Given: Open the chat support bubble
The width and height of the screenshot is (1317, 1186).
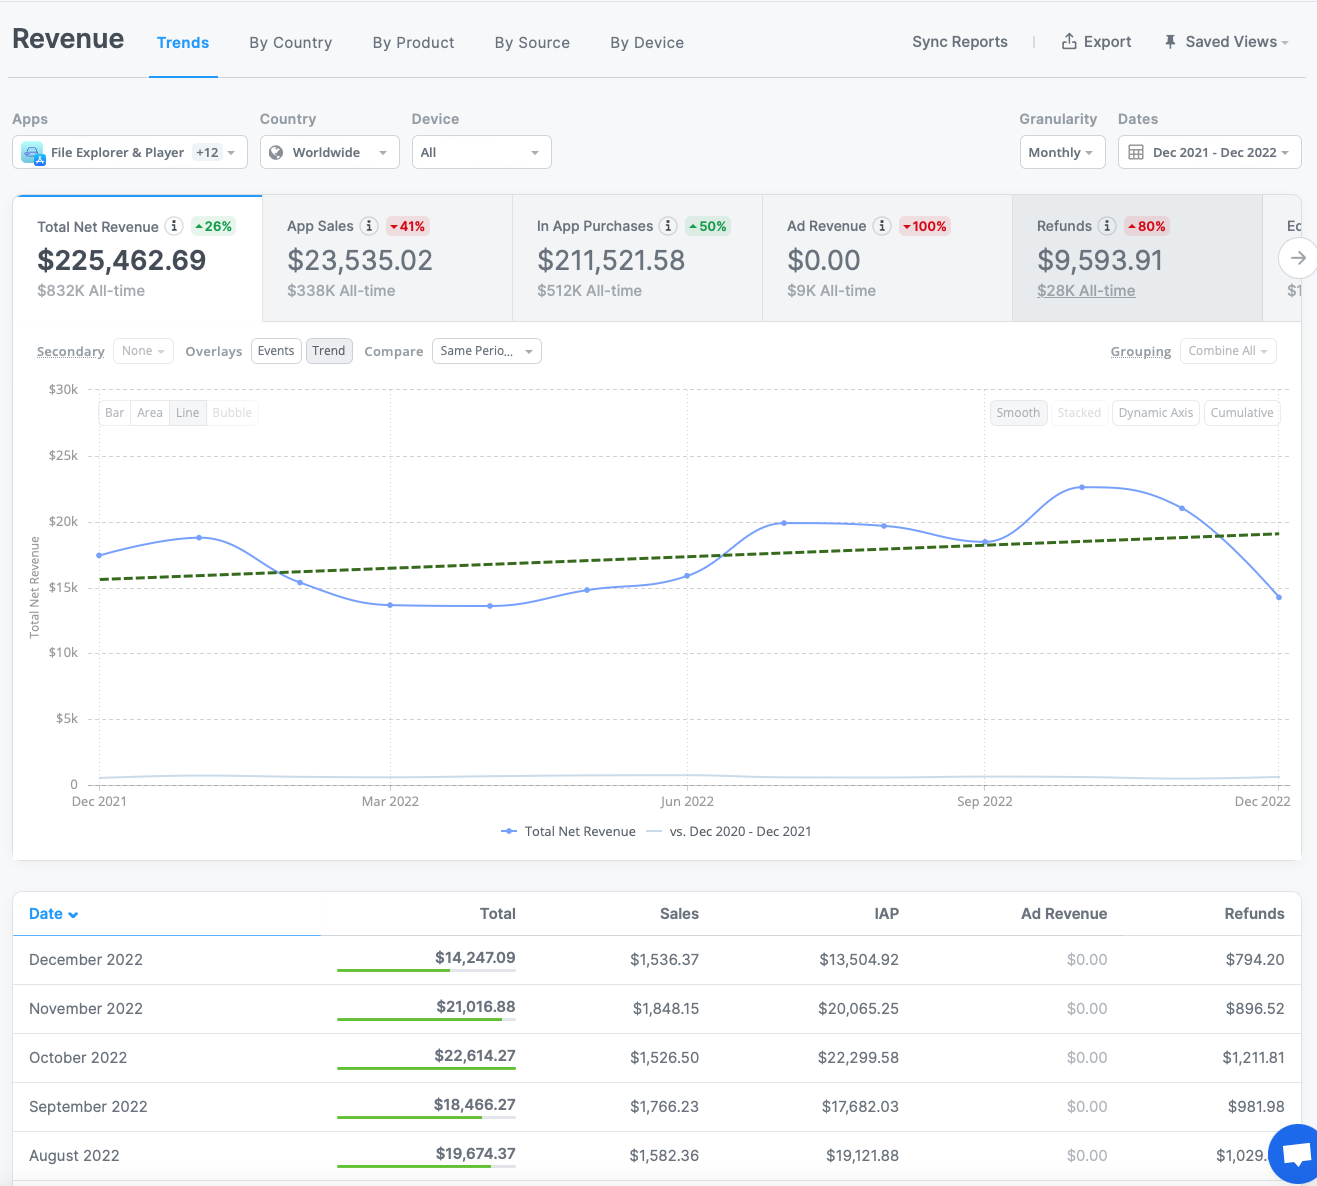Looking at the screenshot, I should tap(1296, 1154).
